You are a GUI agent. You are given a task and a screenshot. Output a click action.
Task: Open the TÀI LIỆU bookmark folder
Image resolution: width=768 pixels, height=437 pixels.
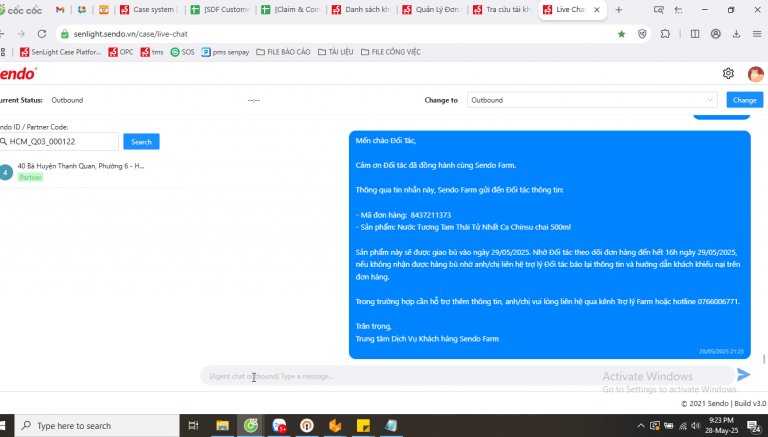336,52
